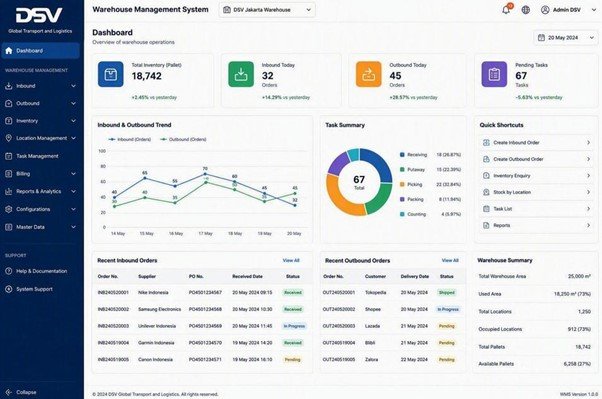Open the Stock by Location shortcut
The height and width of the screenshot is (399, 602).
[x=536, y=192]
